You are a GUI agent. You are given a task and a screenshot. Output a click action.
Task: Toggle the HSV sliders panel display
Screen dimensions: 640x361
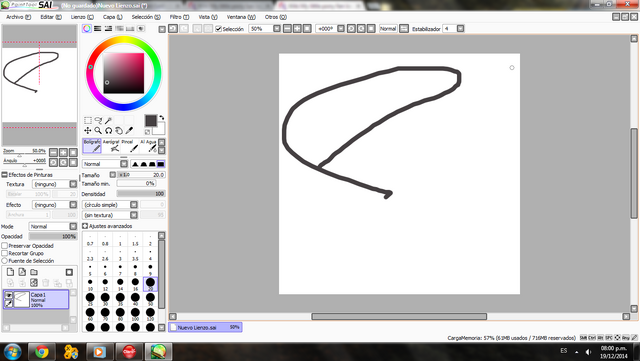point(108,28)
